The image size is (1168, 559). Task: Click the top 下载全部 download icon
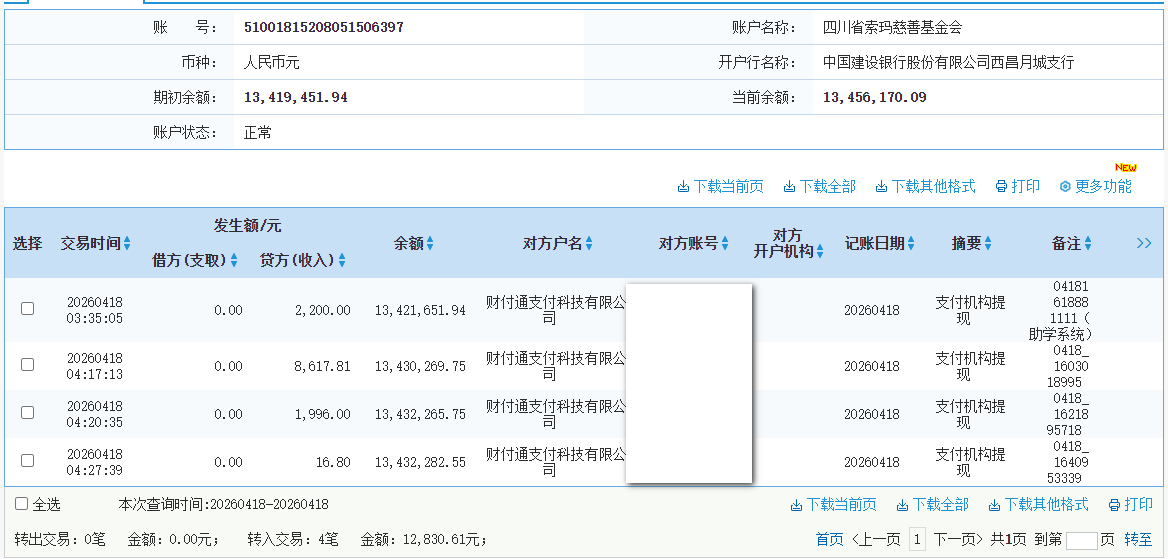pos(789,187)
